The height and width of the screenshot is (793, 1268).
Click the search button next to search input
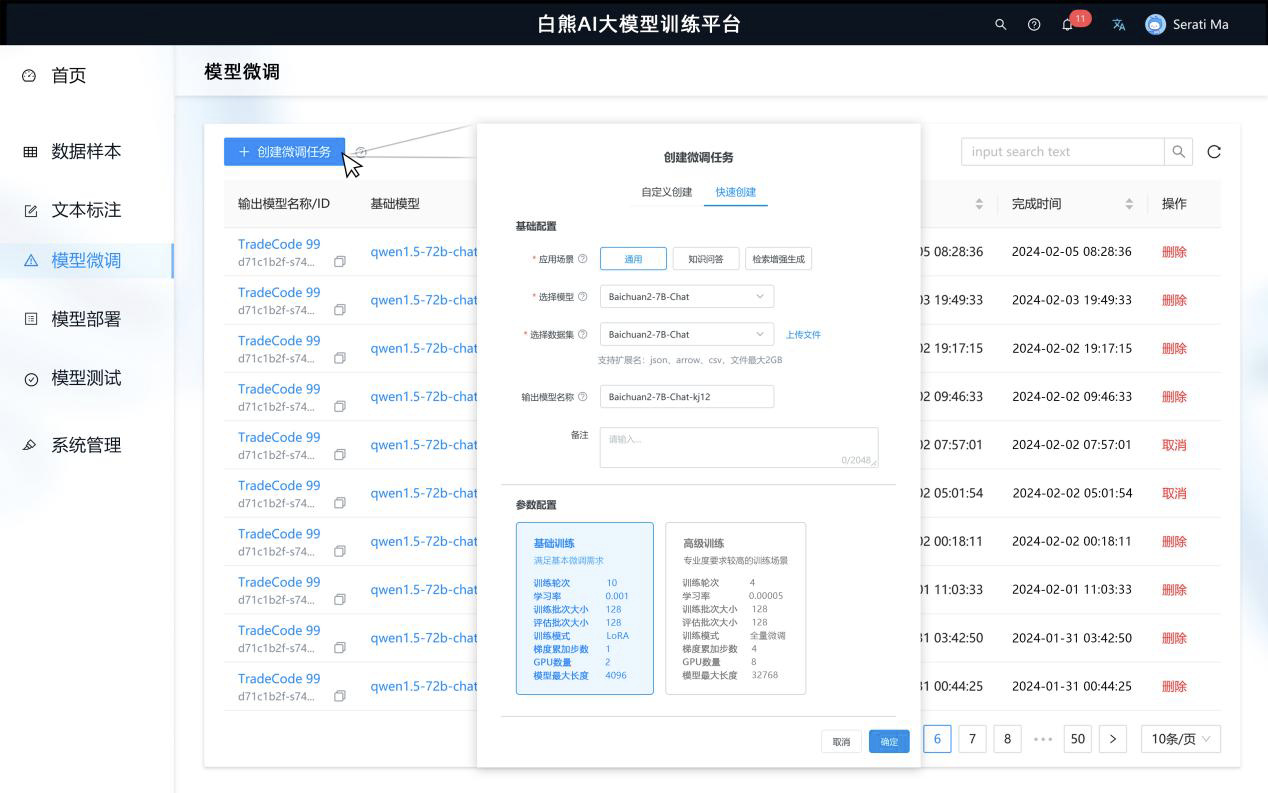pyautogui.click(x=1179, y=152)
